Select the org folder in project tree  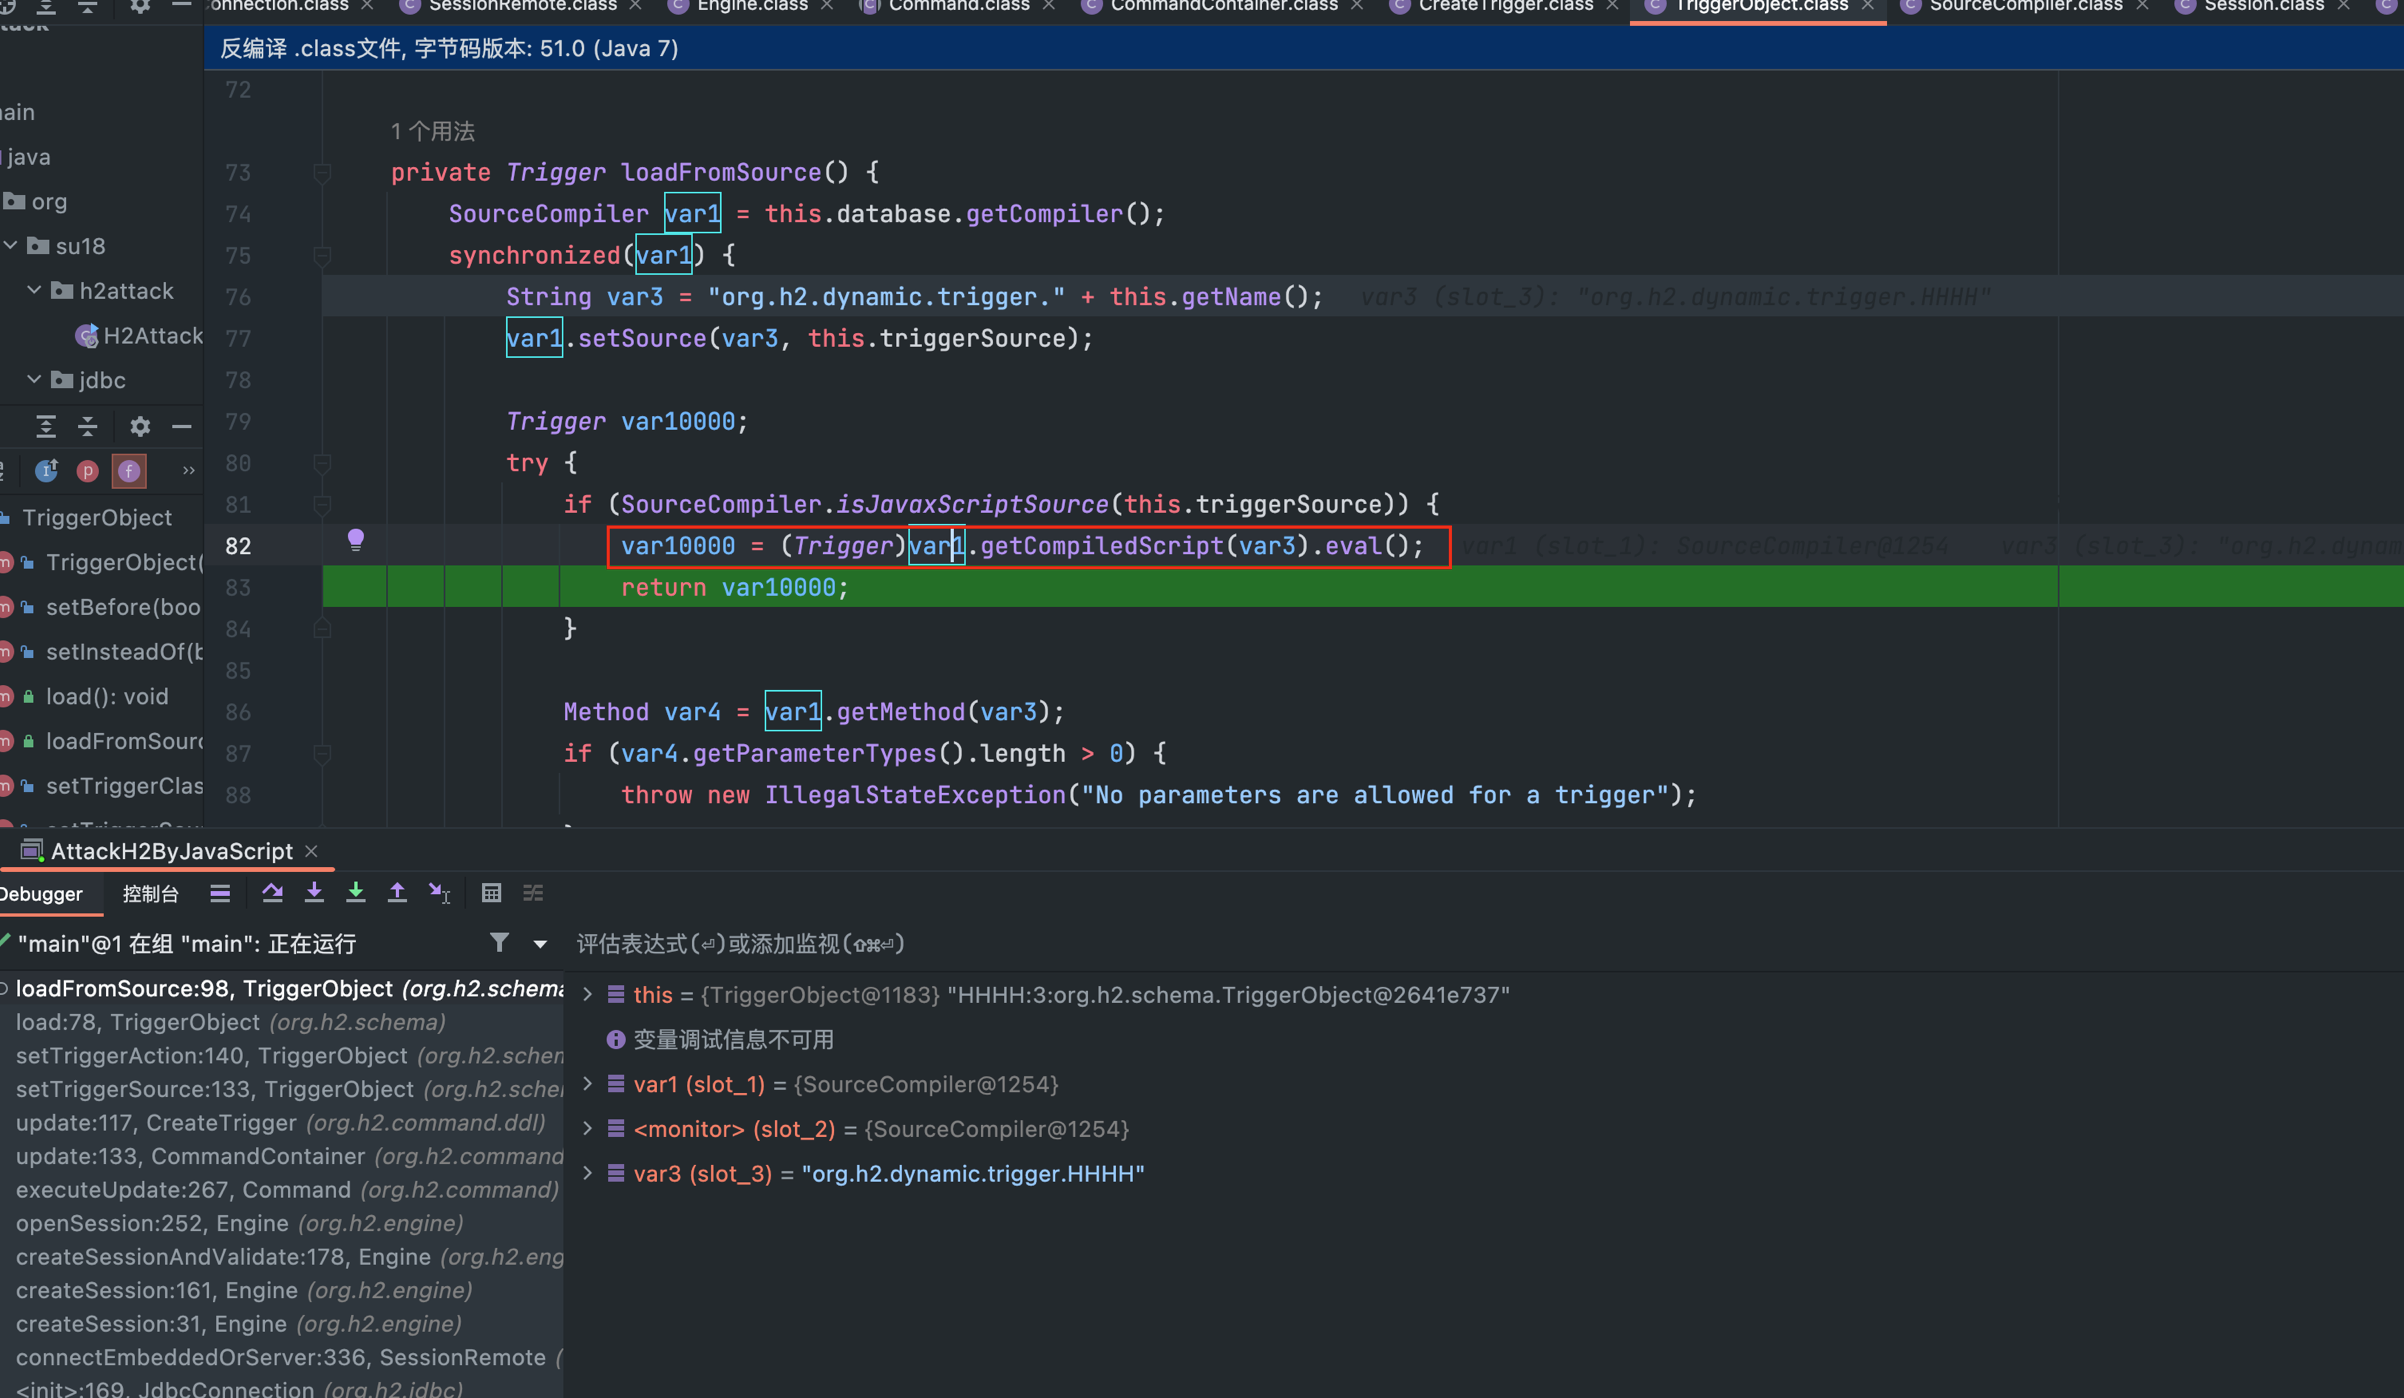click(x=49, y=201)
